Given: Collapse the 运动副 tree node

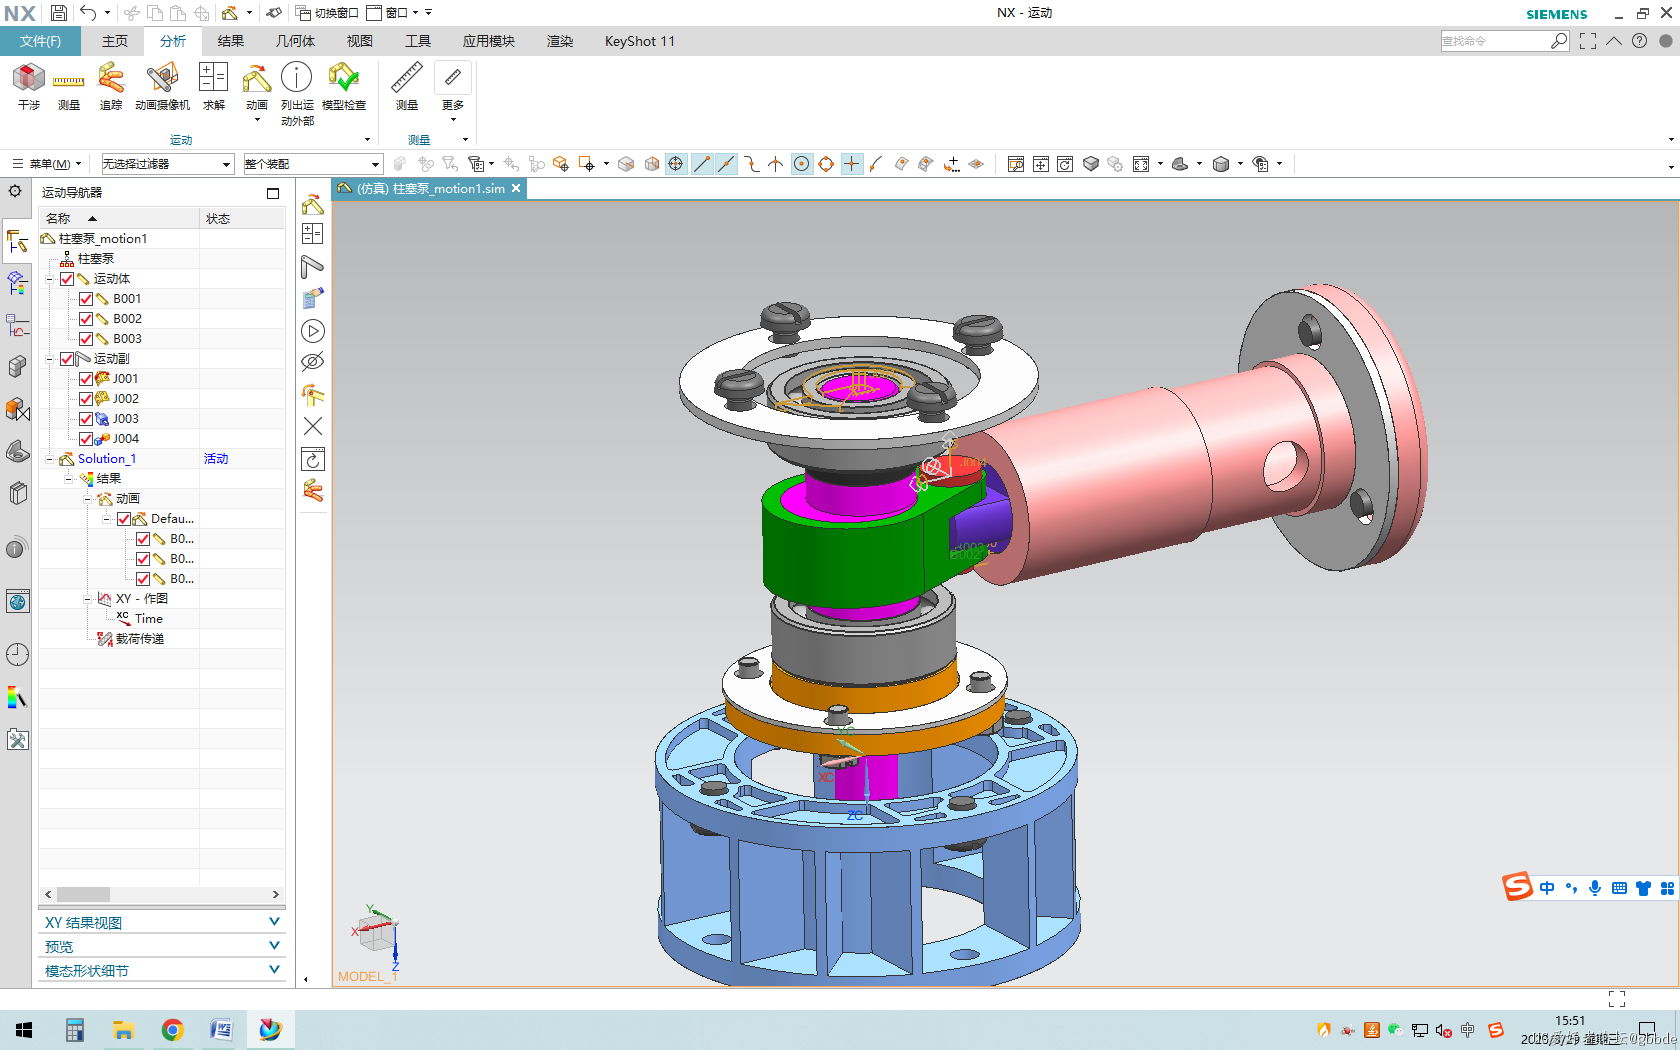Looking at the screenshot, I should (x=50, y=359).
